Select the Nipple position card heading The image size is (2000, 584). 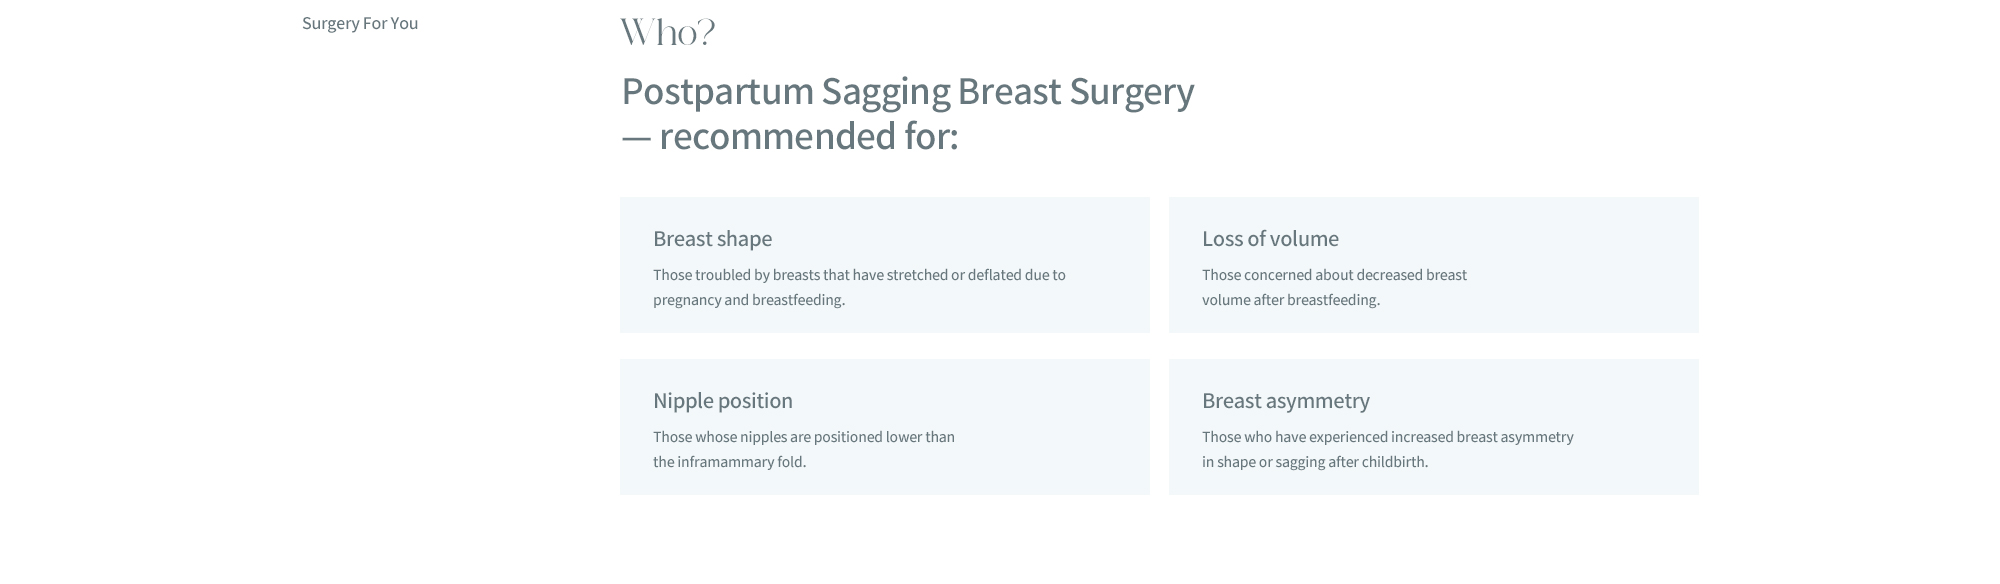point(723,400)
